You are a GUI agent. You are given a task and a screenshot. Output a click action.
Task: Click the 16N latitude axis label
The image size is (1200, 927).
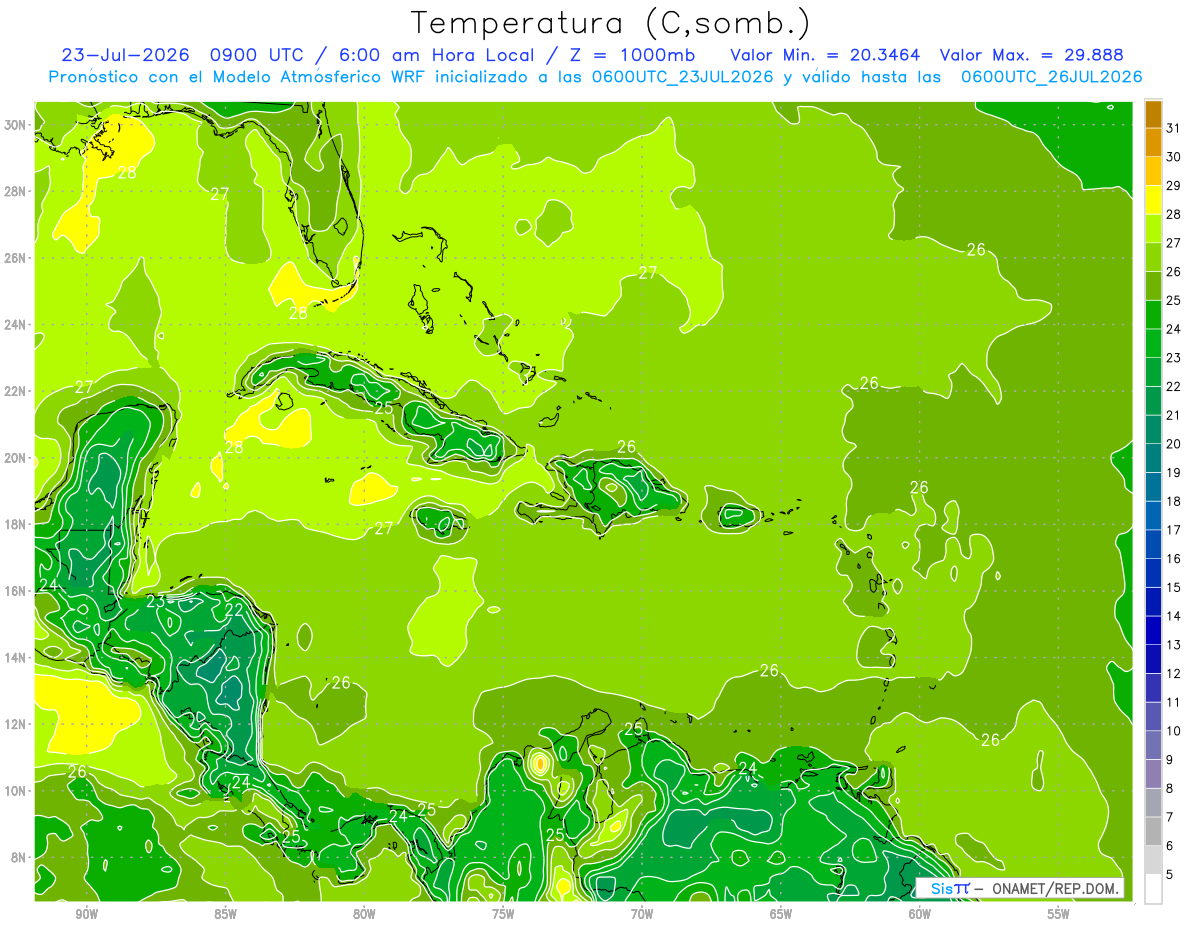click(x=17, y=591)
